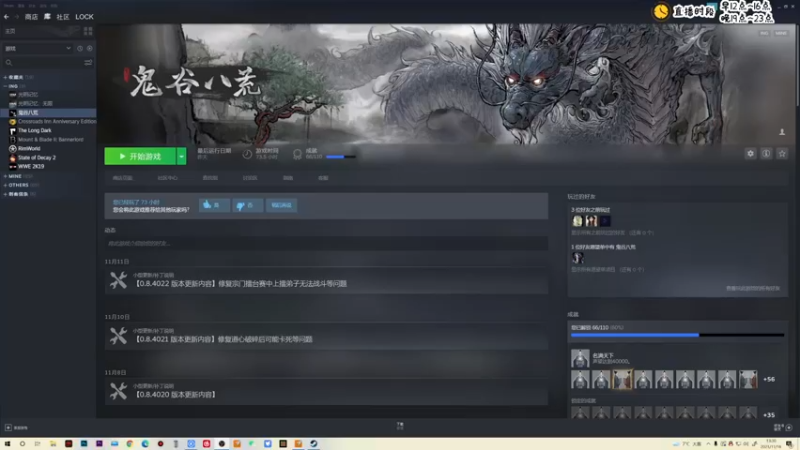The width and height of the screenshot is (800, 450).
Task: Sort library by recent activity clock icon
Action: (x=80, y=48)
